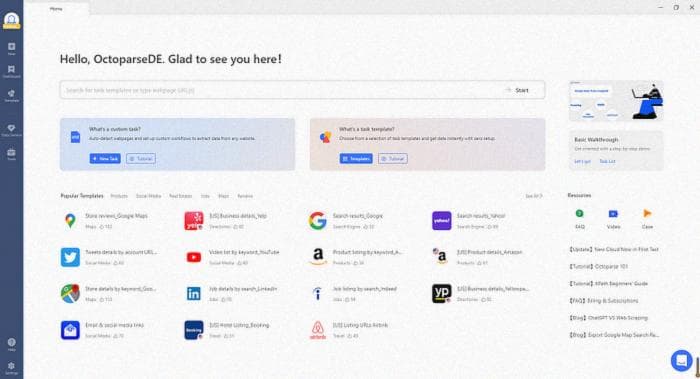The width and height of the screenshot is (700, 379).
Task: Open the Export Google Map Search blog link
Action: pyautogui.click(x=614, y=335)
